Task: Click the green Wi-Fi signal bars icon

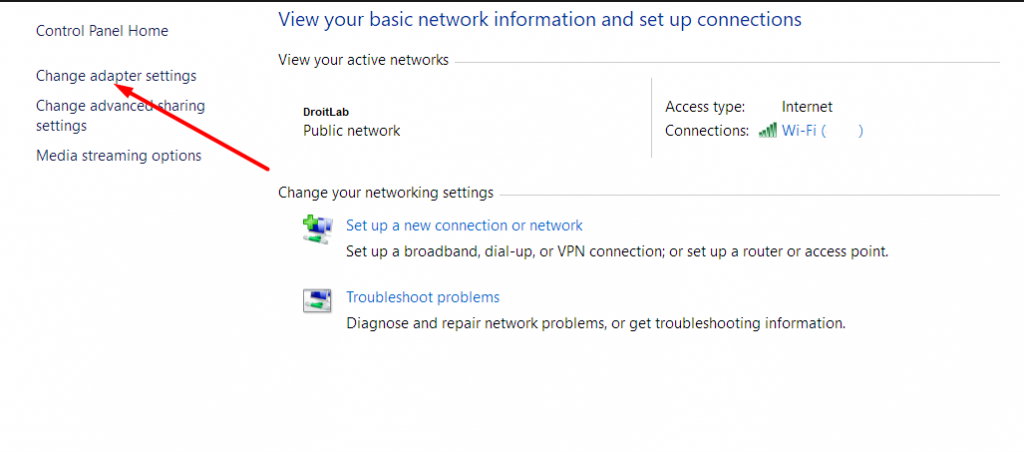Action: [767, 131]
